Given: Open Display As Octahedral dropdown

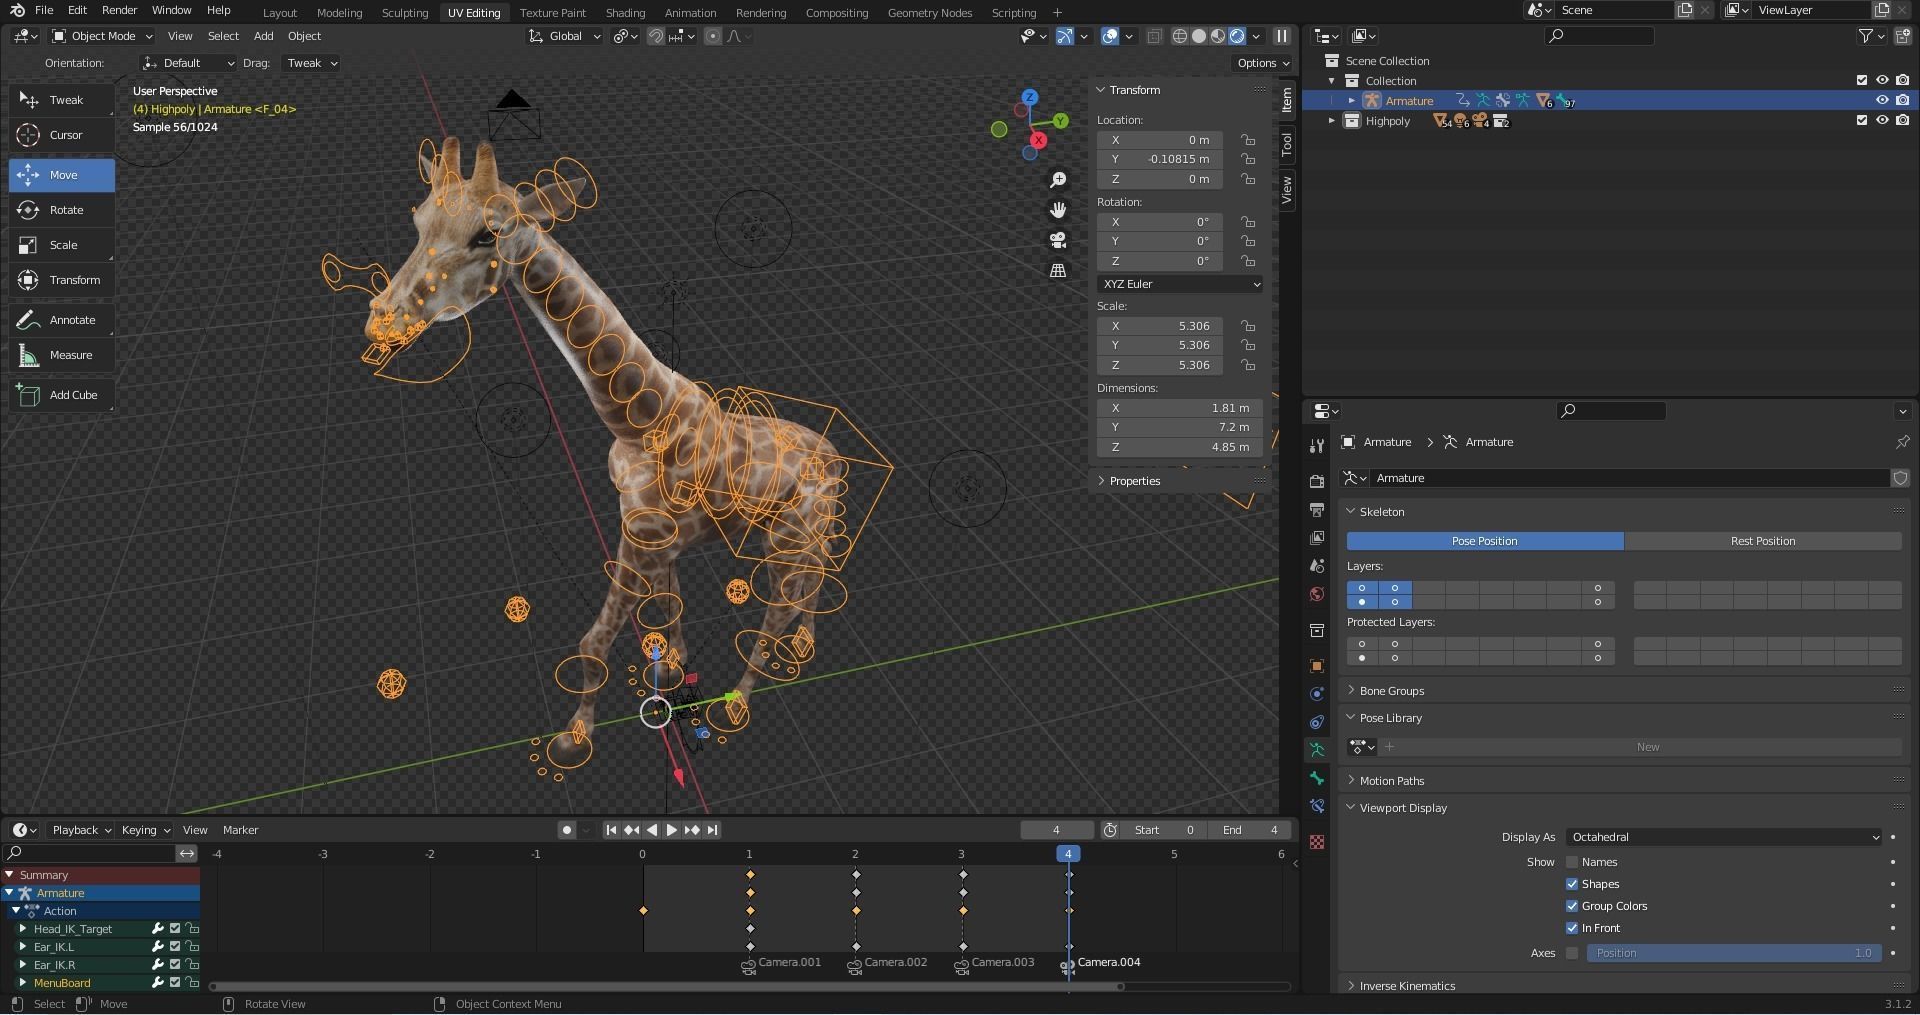Looking at the screenshot, I should (x=1724, y=837).
